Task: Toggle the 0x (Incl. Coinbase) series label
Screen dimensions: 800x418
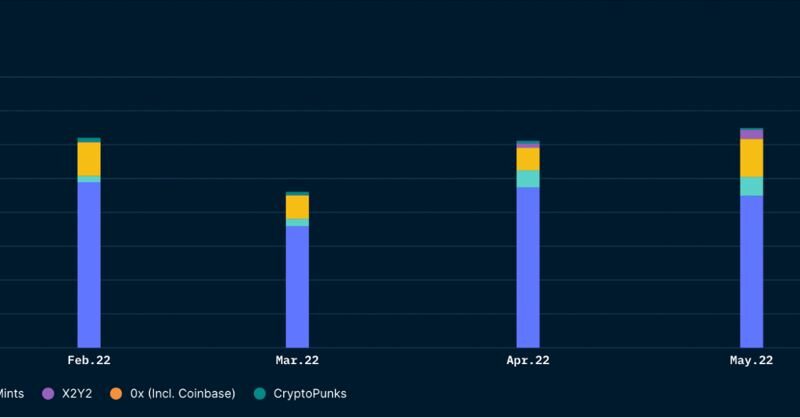Action: point(183,394)
